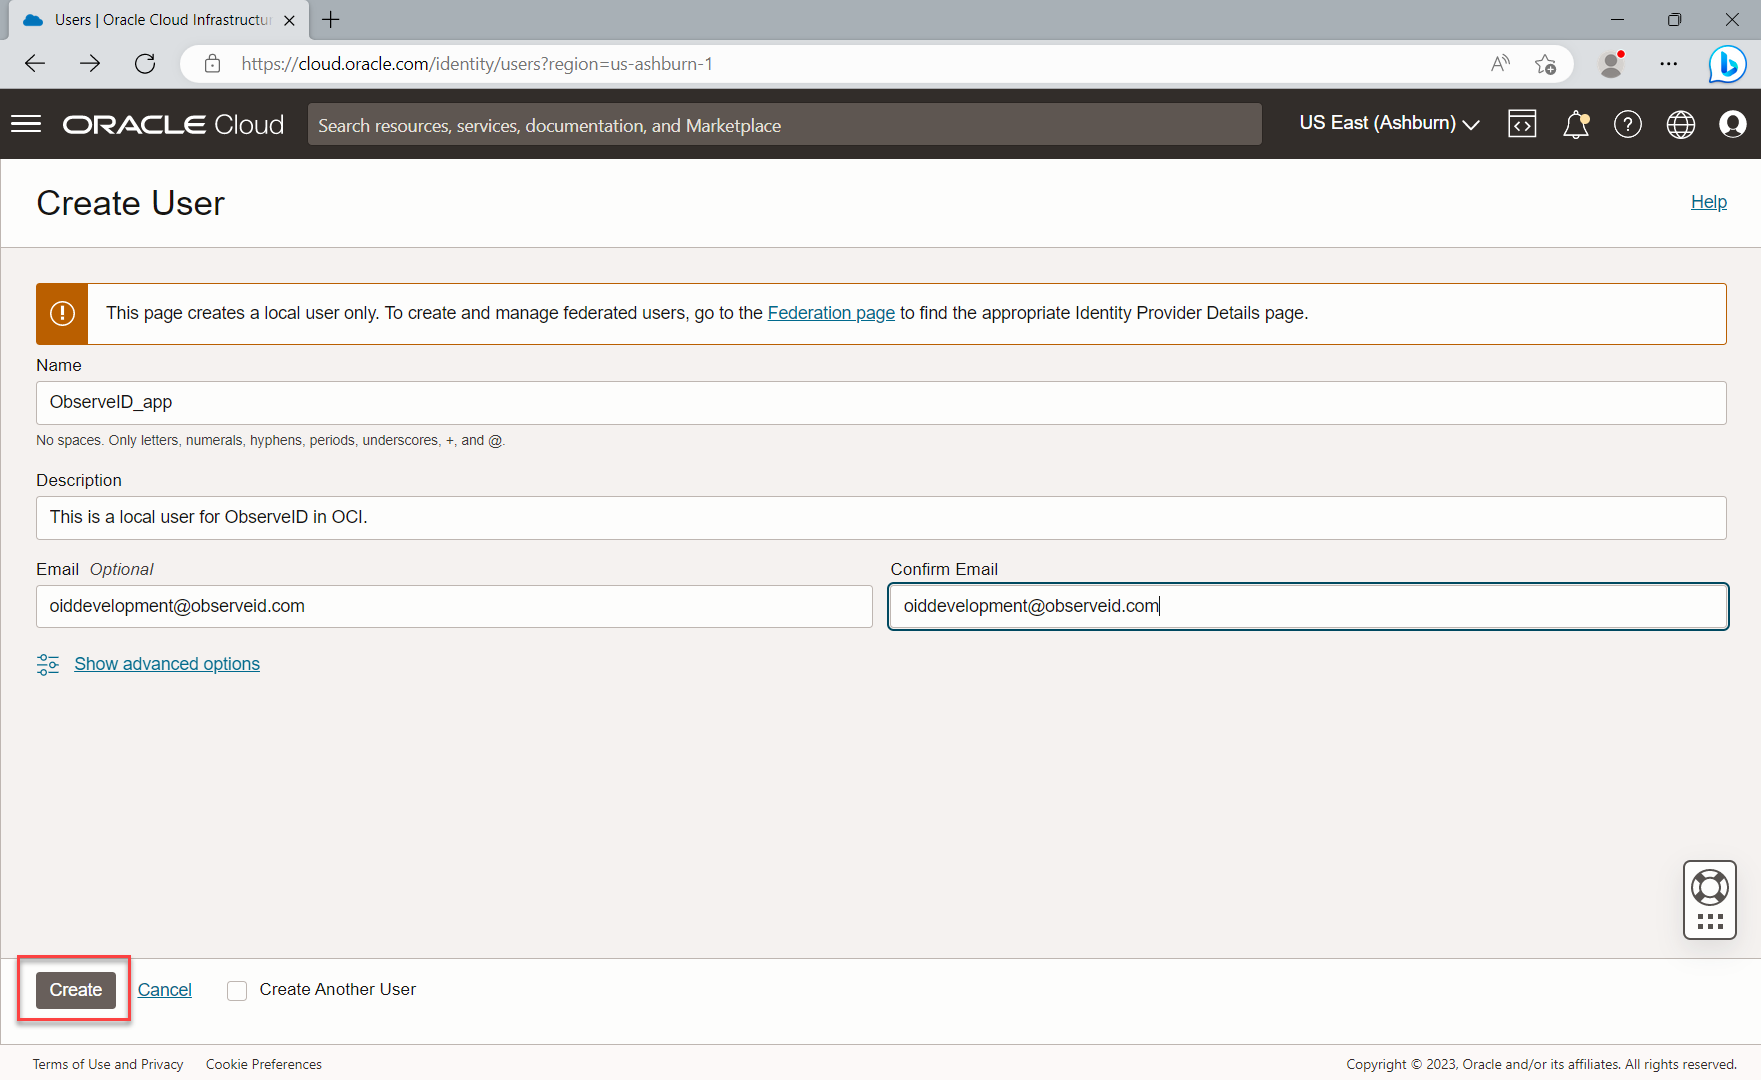Click the Cancel link

[164, 990]
